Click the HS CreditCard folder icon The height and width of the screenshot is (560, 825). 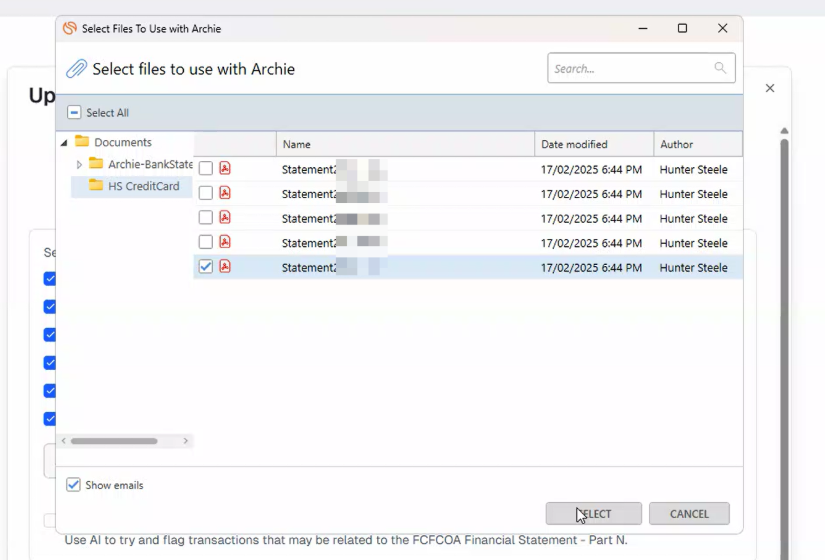click(x=96, y=185)
